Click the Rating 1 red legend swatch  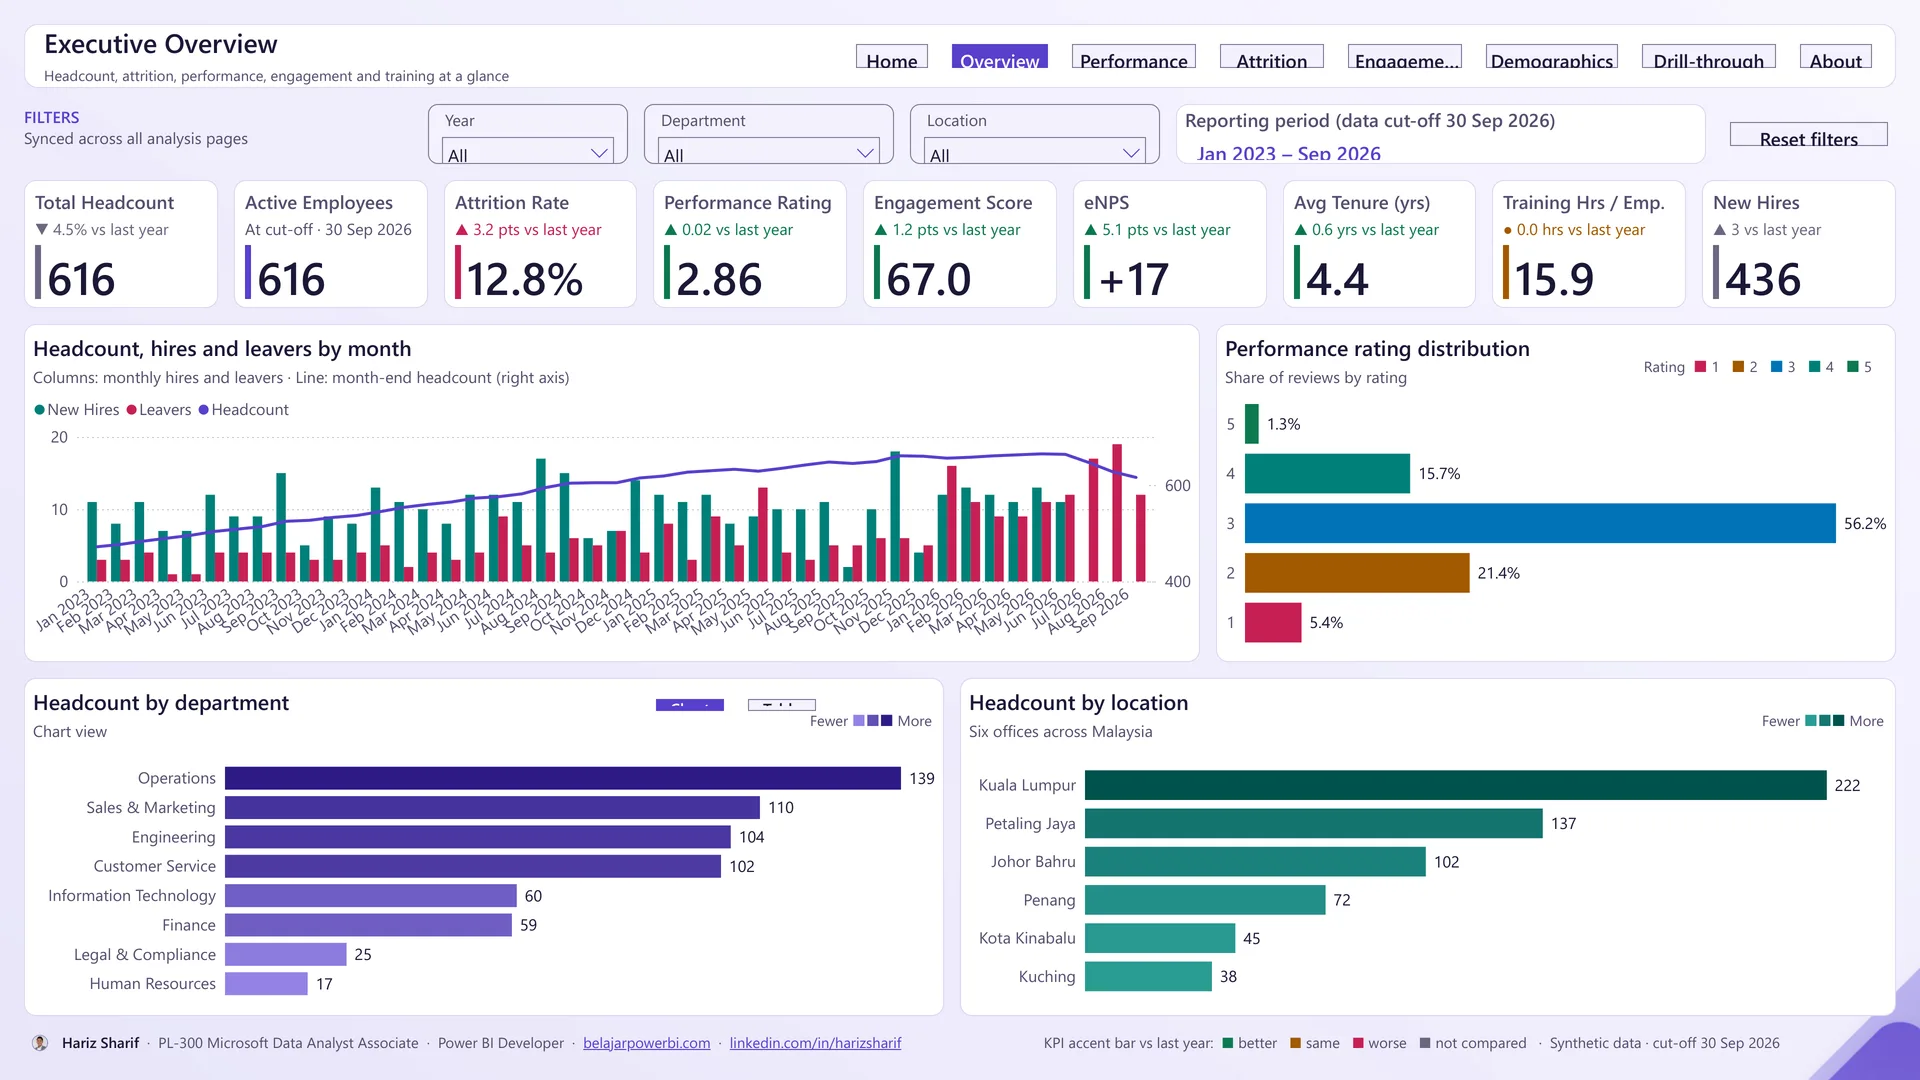click(x=1700, y=367)
